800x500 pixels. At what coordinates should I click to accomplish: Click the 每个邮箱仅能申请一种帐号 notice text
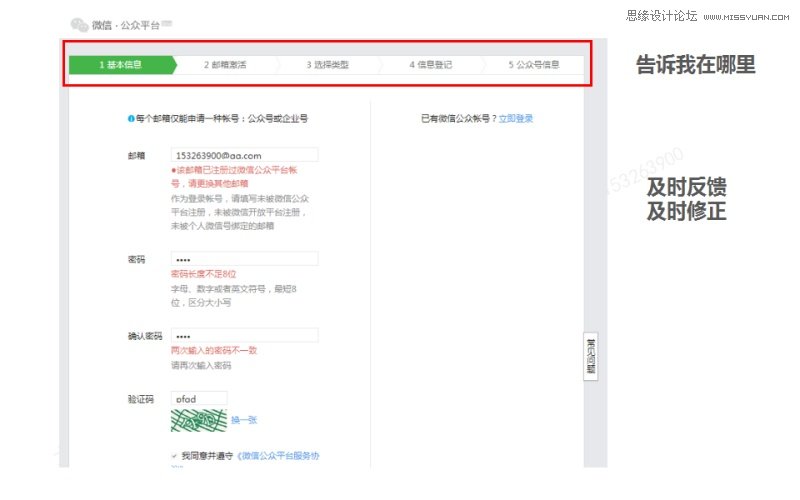click(221, 118)
